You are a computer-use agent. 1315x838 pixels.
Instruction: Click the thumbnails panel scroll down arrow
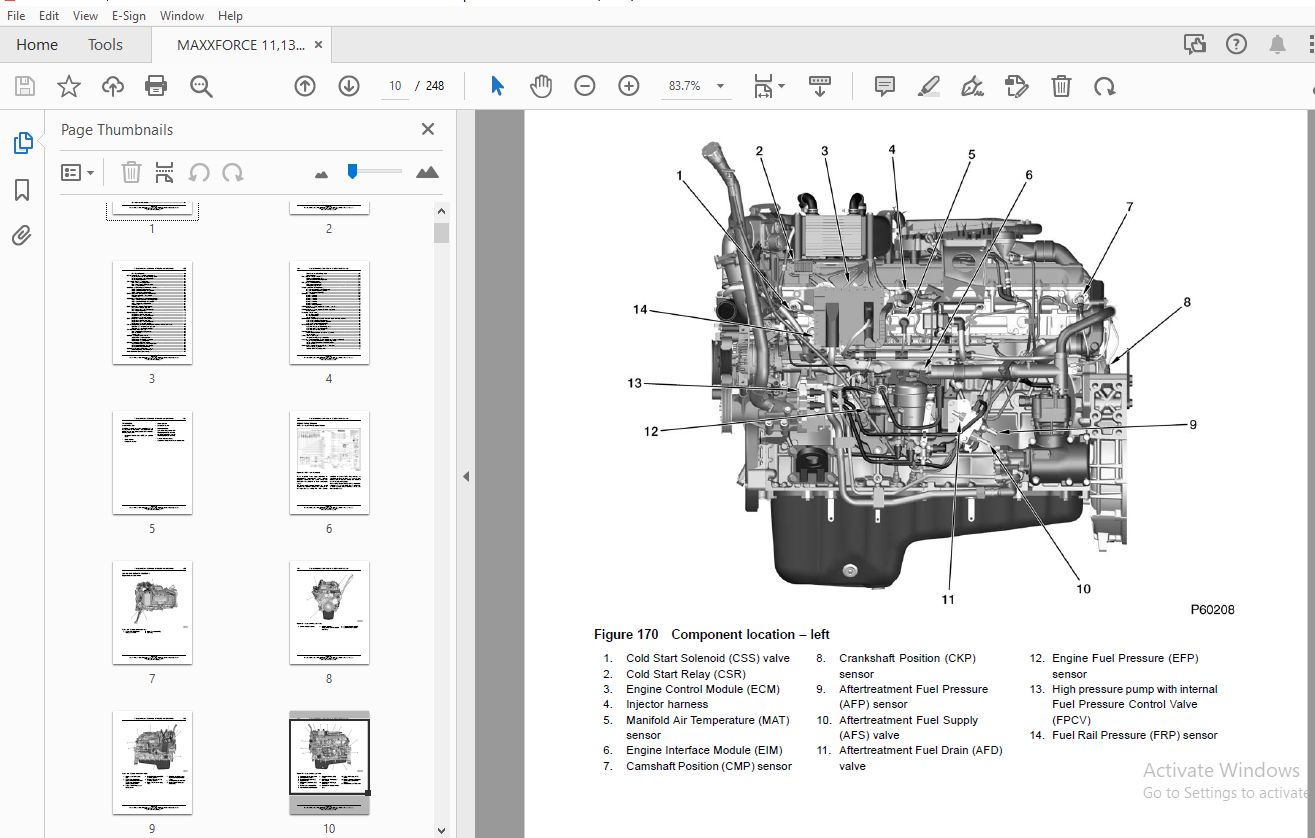pyautogui.click(x=441, y=829)
